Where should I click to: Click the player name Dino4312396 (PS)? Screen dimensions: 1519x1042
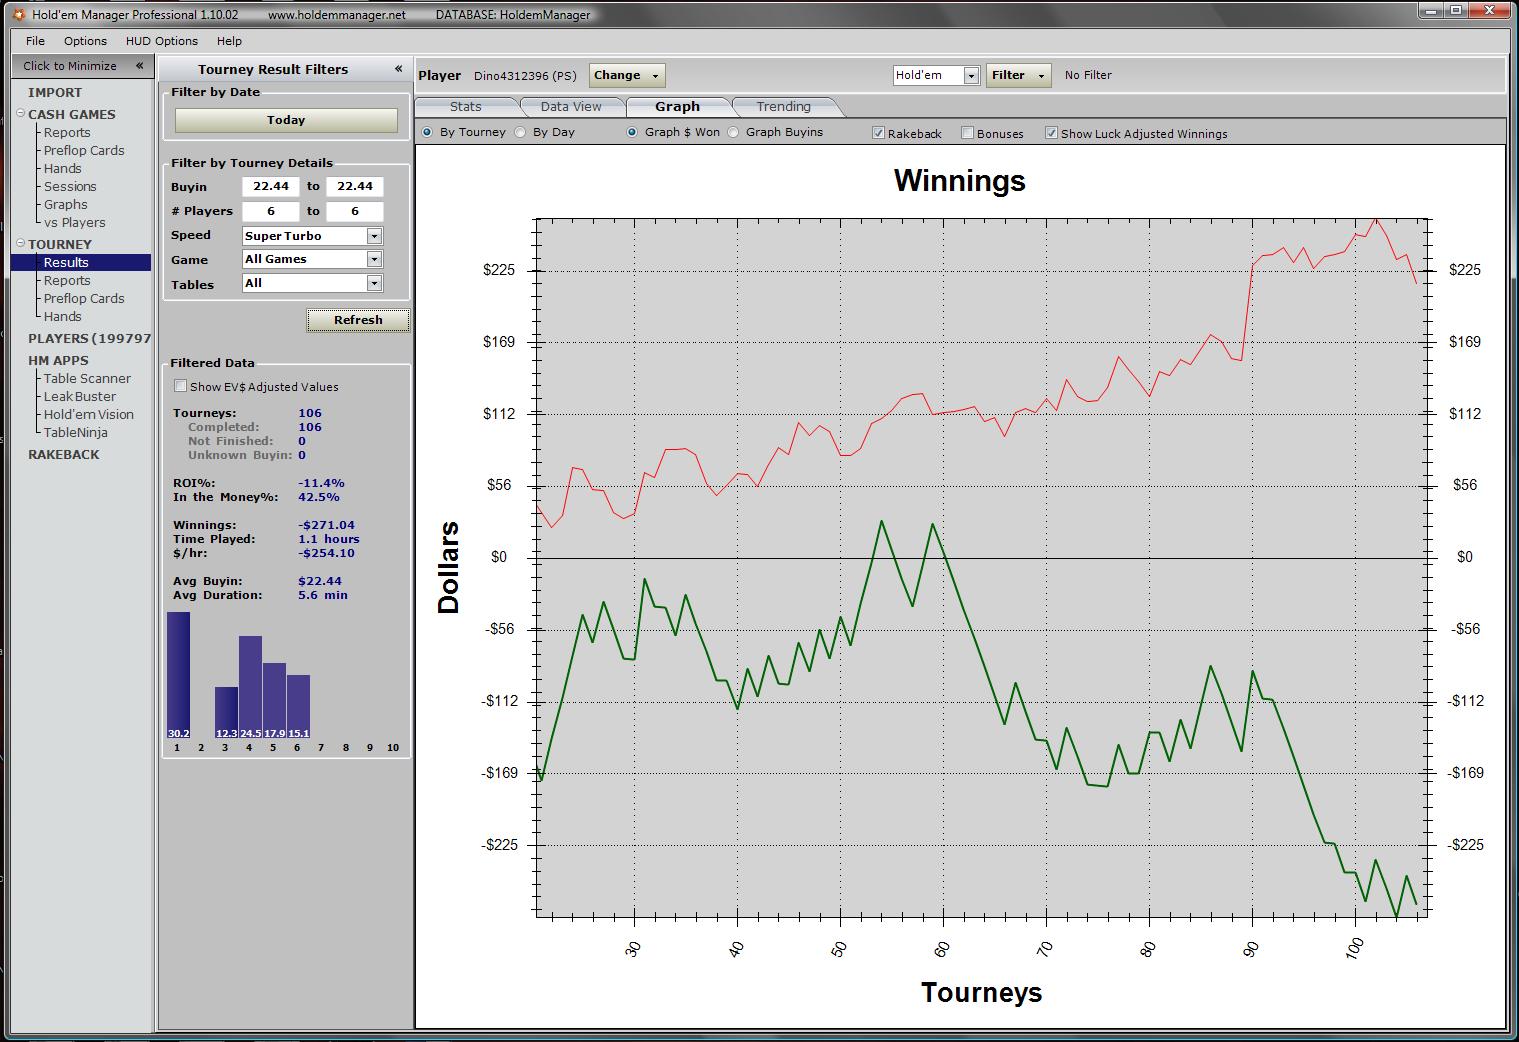pos(525,76)
